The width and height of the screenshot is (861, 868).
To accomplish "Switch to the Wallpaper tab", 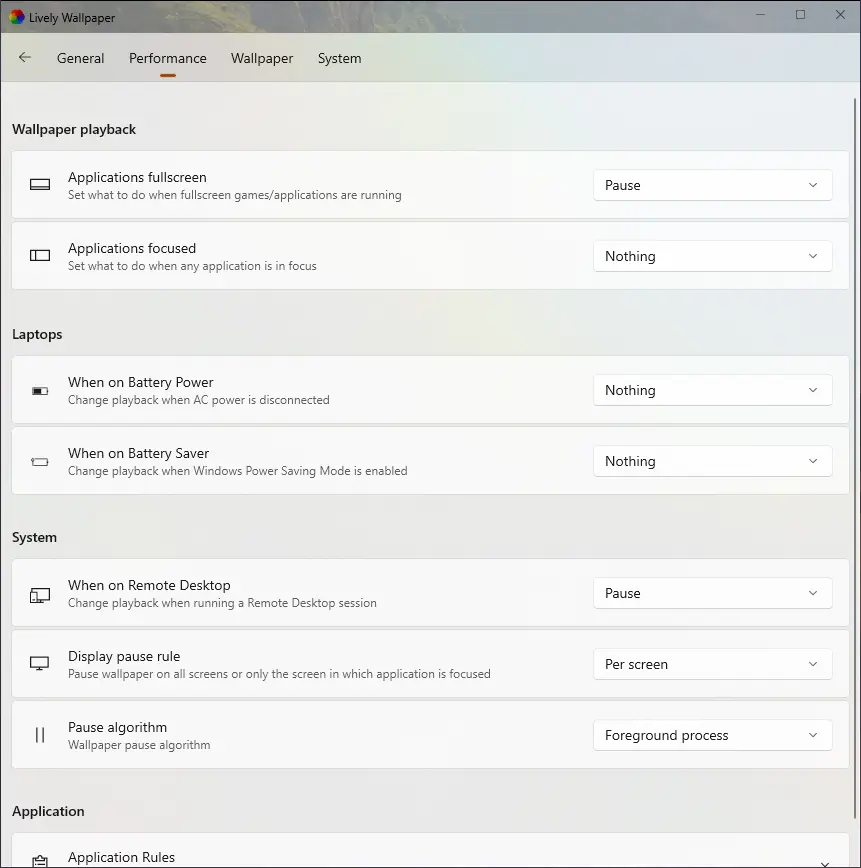I will tap(261, 58).
